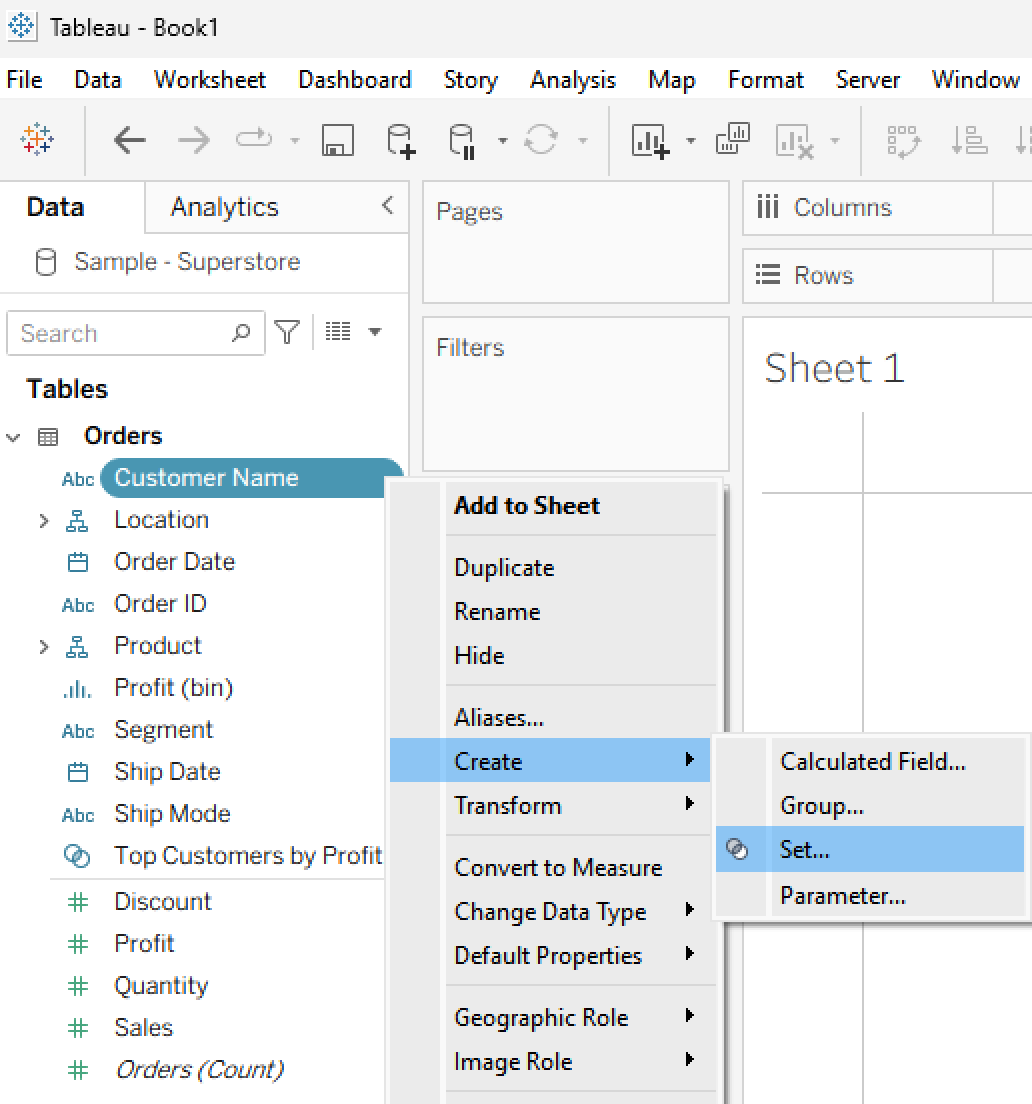The image size is (1032, 1104).
Task: Click the Replay animation icon in toolbar
Action: pos(253,138)
